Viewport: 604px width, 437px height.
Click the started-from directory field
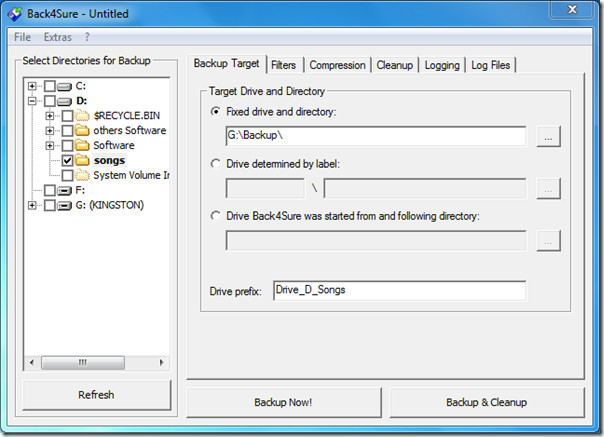click(376, 241)
